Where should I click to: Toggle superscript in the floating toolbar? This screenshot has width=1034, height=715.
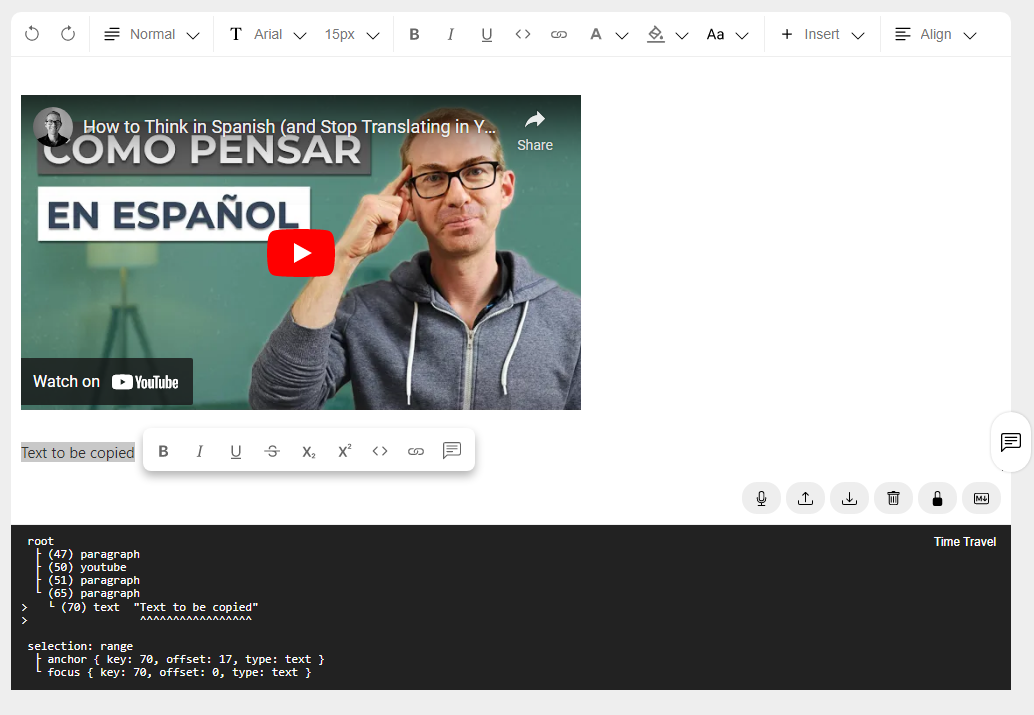coord(344,450)
